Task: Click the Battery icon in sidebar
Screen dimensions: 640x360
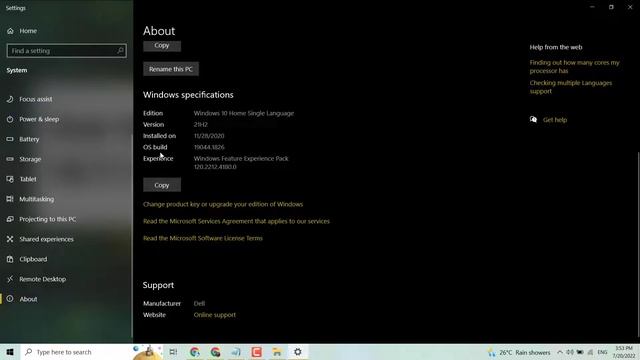Action: 10,139
